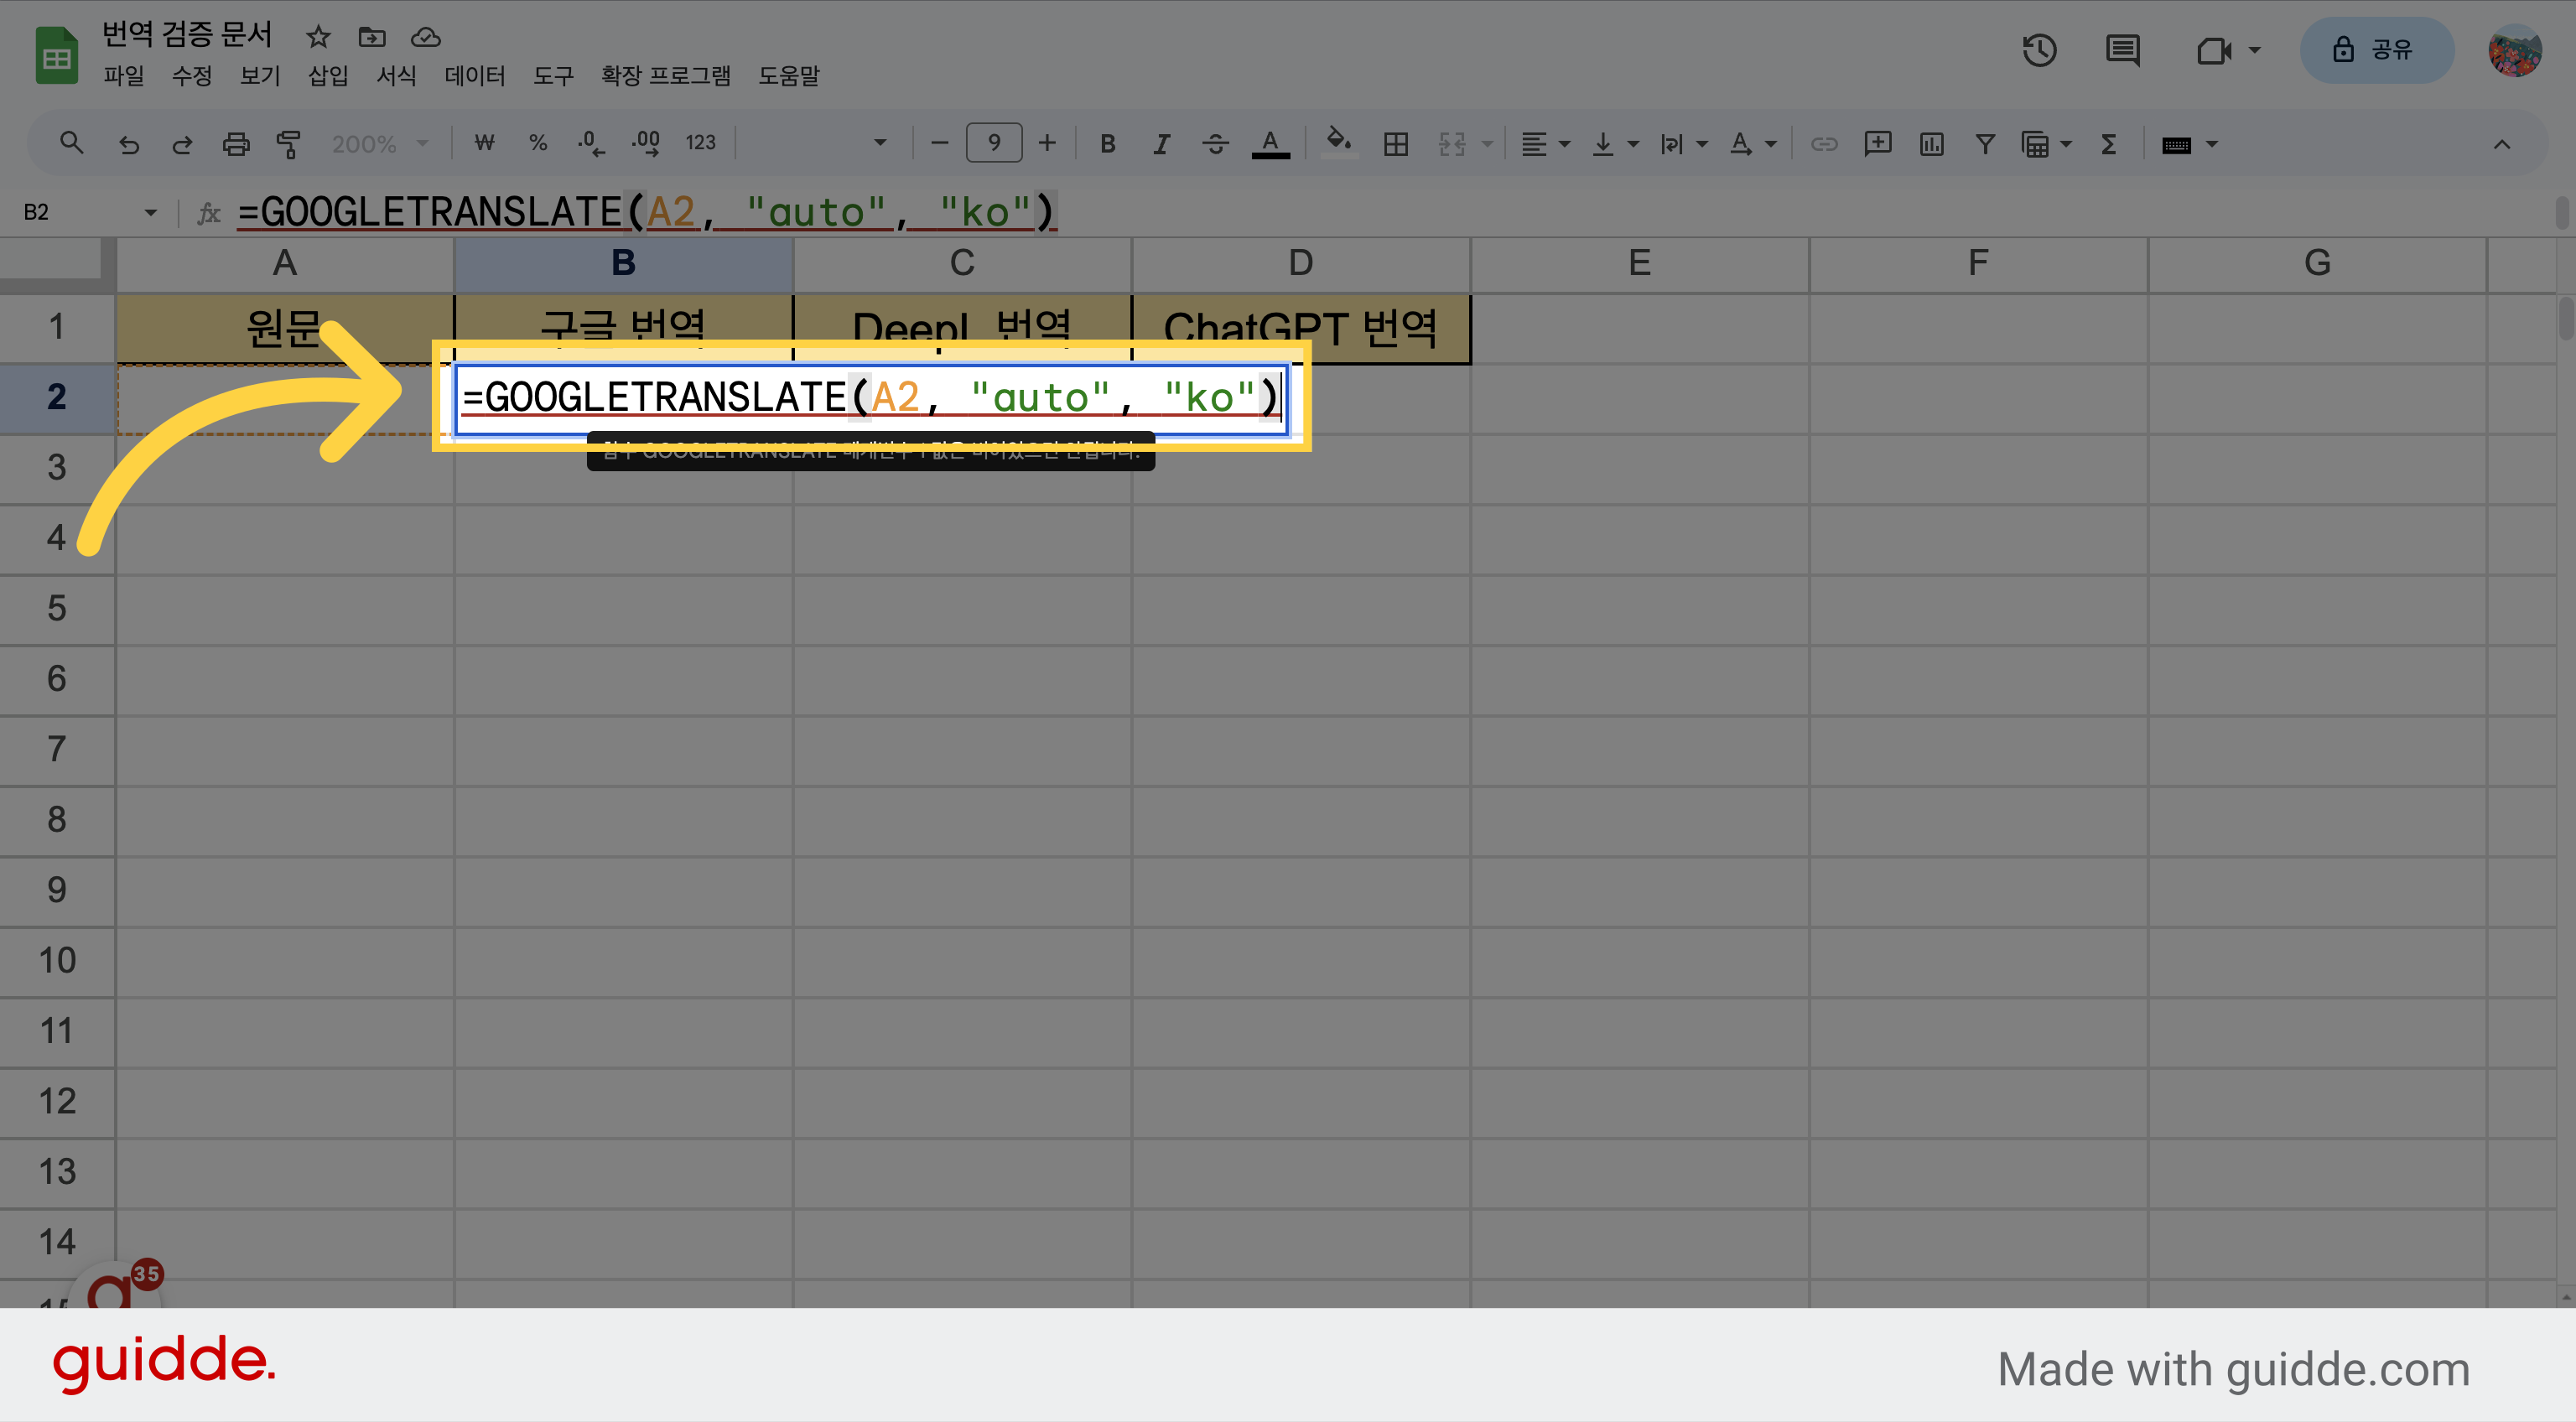Click the 공유 share button
Screen dimensions: 2576x1422
click(x=2377, y=50)
